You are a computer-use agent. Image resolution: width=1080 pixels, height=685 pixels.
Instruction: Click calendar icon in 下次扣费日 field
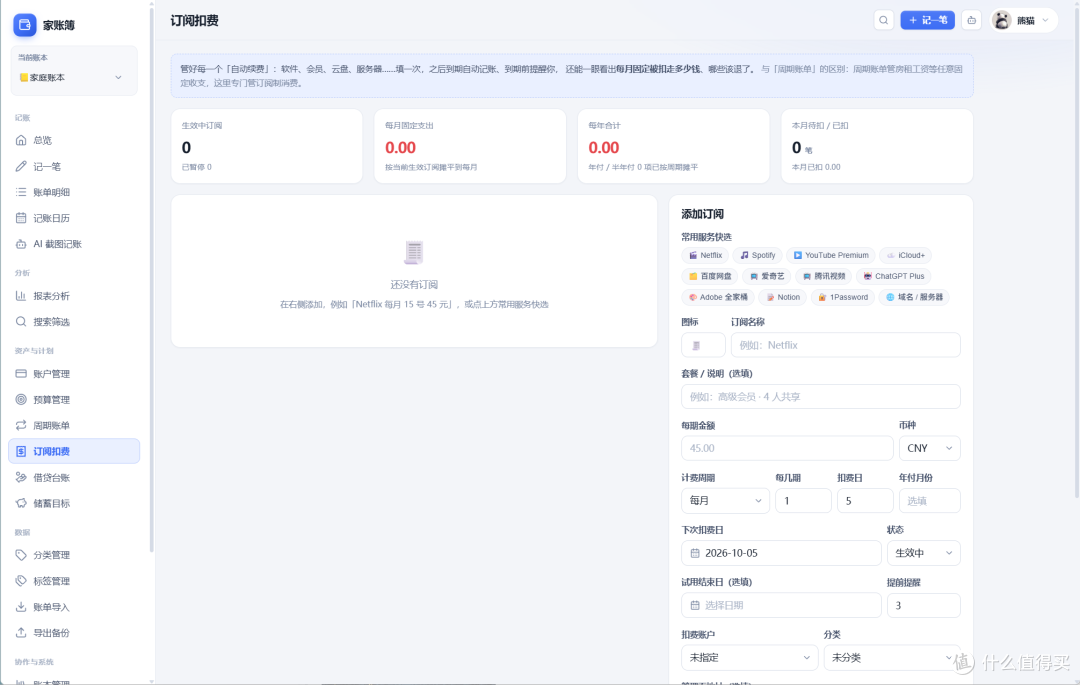[x=695, y=554]
